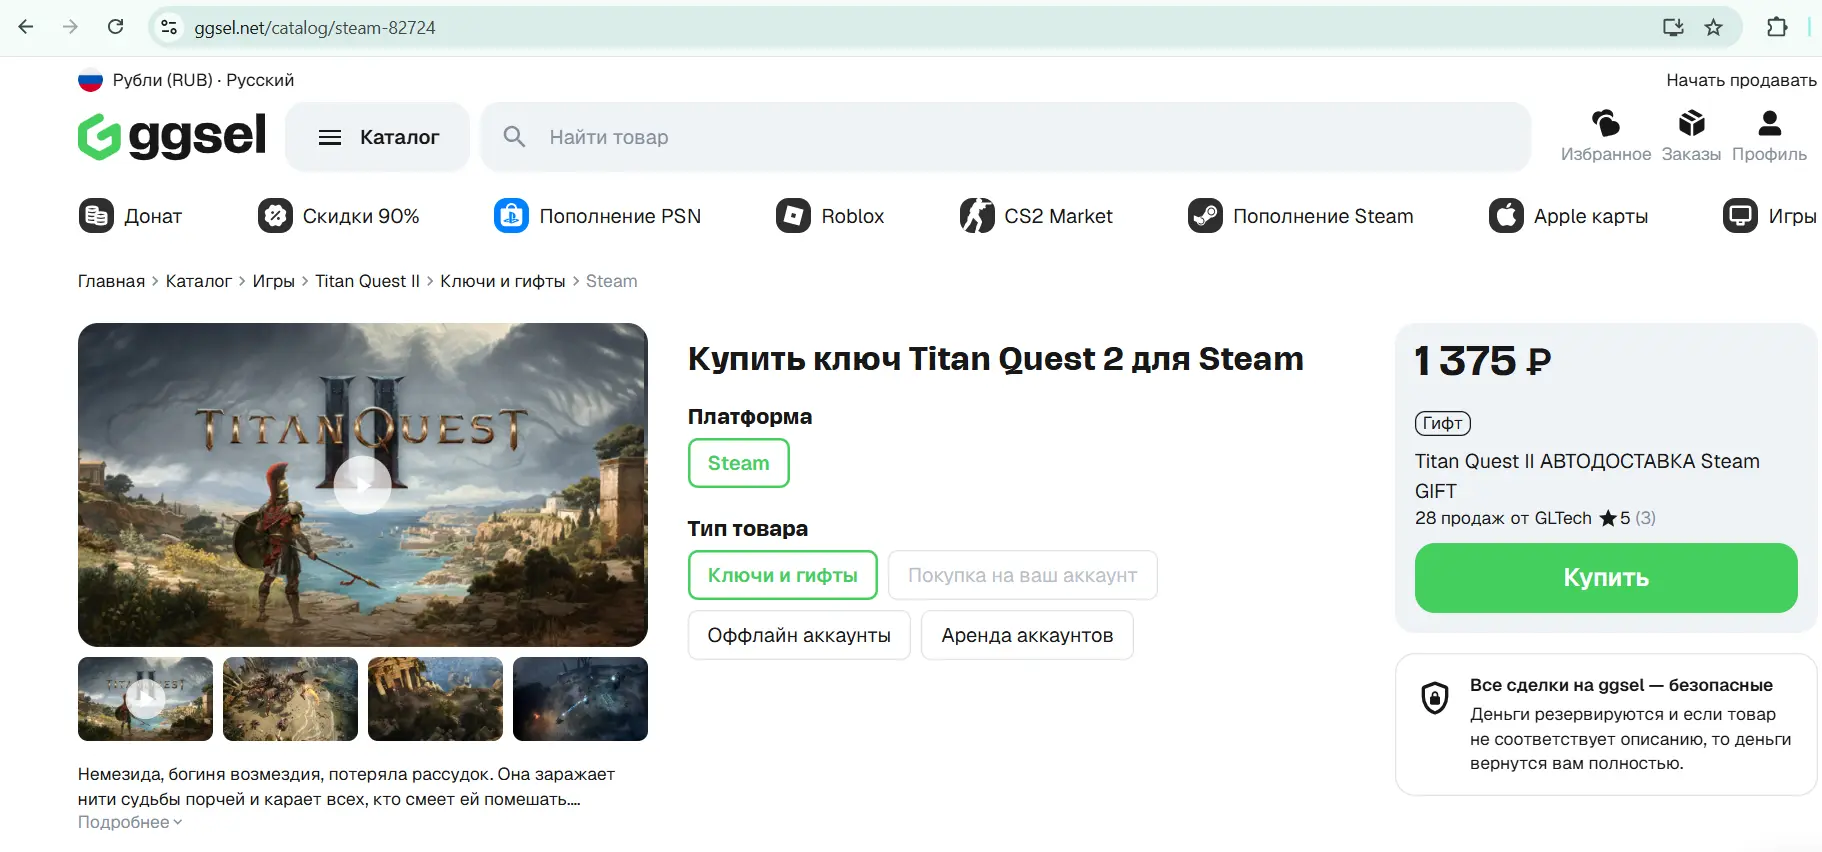Select Покупка на ваш аккаунт product type

[1022, 575]
